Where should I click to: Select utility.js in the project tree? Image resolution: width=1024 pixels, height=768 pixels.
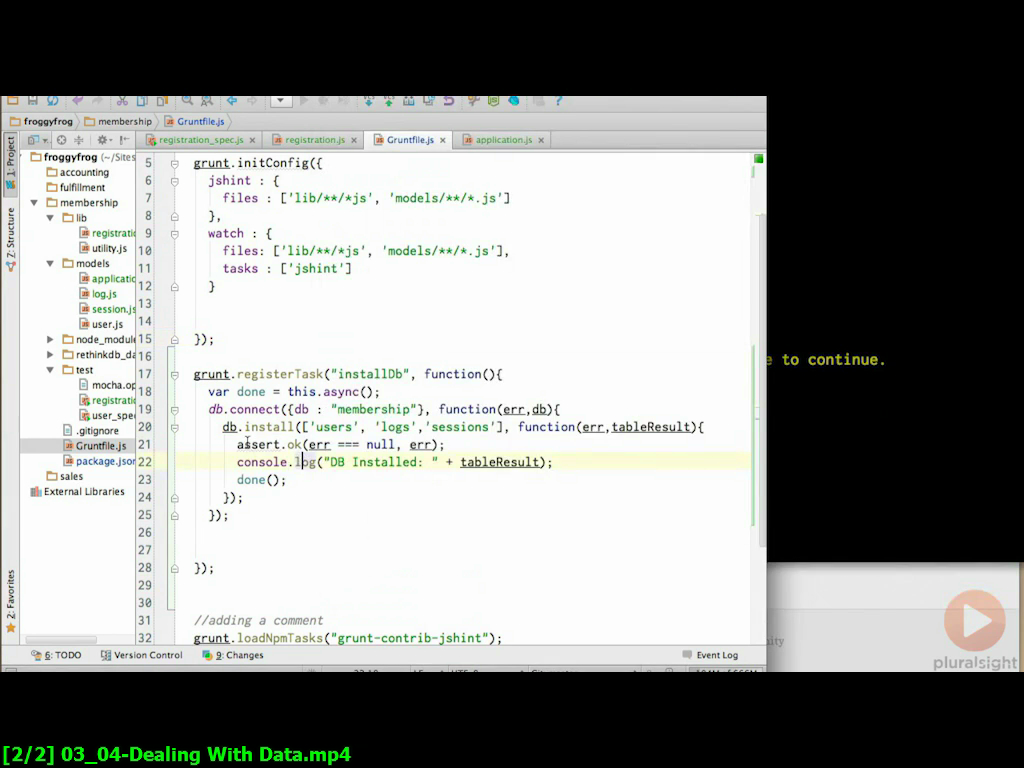[103, 248]
